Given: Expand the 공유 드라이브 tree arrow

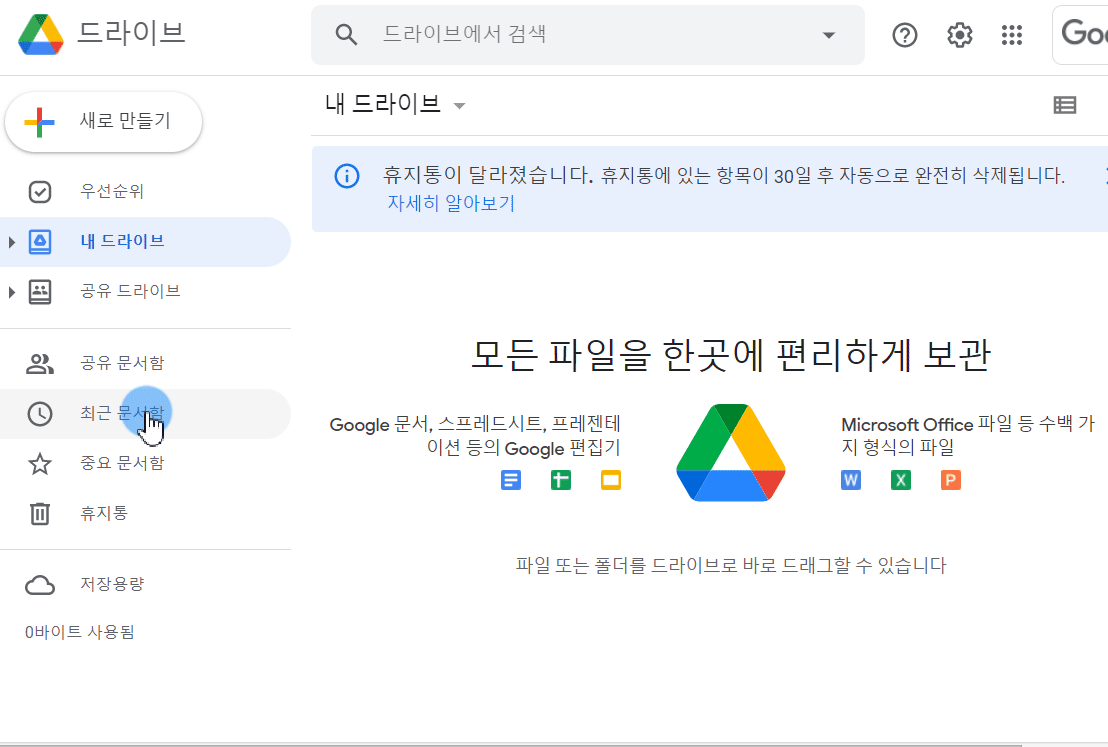Looking at the screenshot, I should tap(11, 291).
